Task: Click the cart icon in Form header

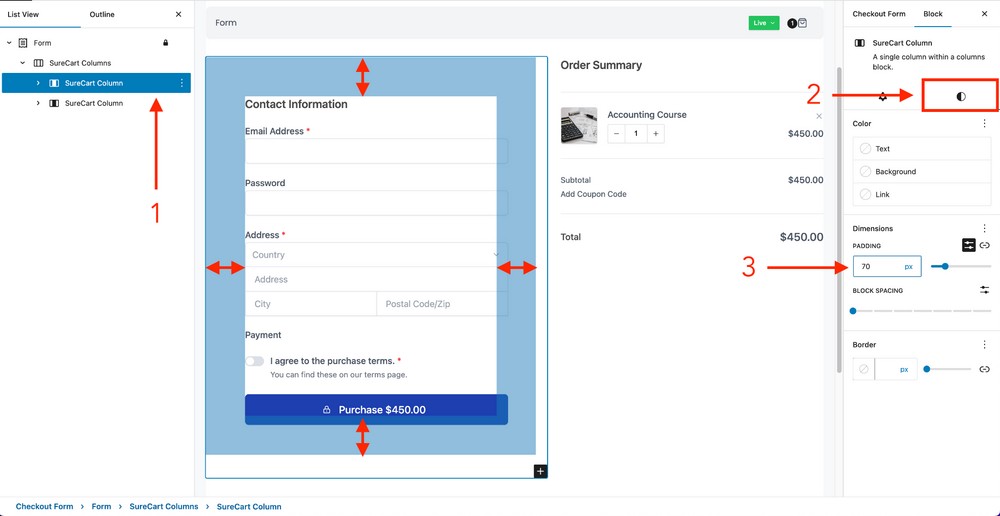Action: click(x=802, y=23)
